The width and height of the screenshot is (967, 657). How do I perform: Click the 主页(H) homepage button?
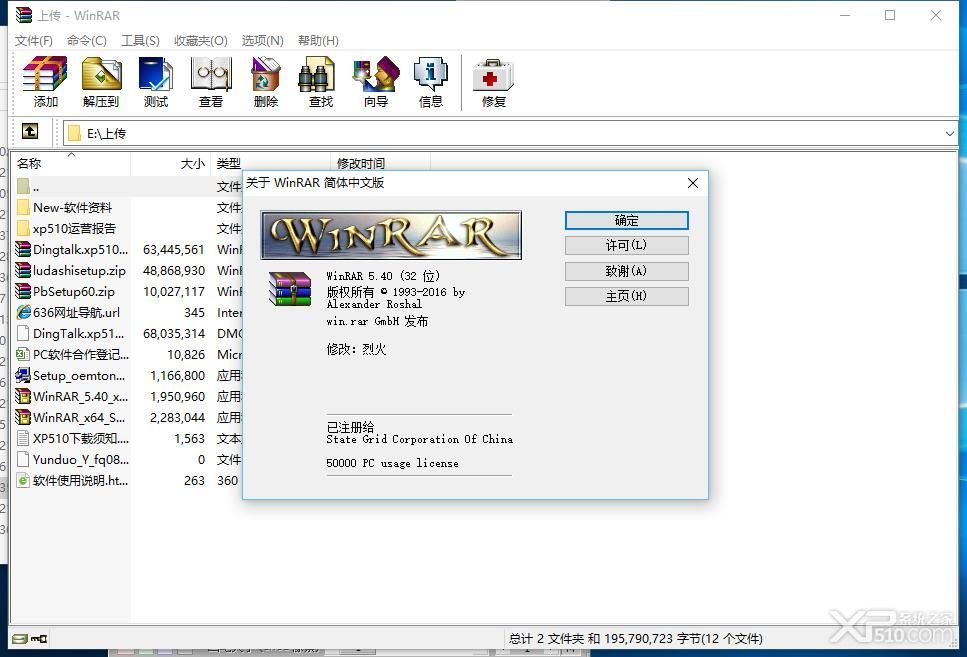pos(627,296)
